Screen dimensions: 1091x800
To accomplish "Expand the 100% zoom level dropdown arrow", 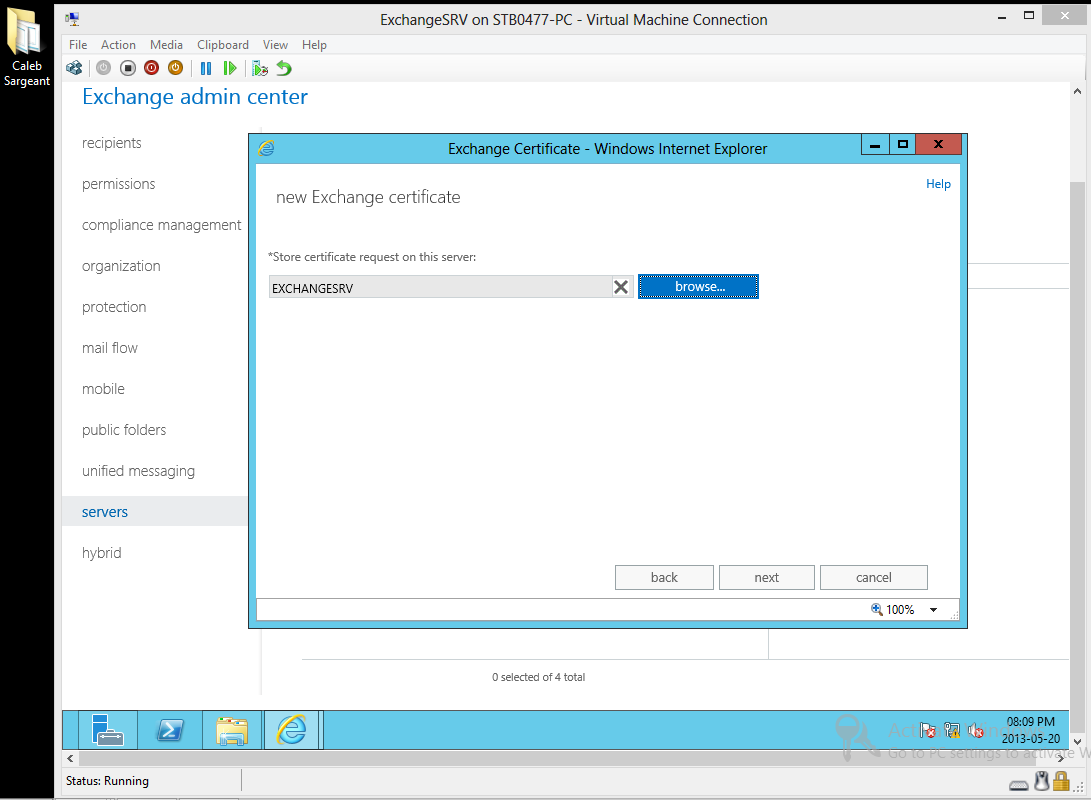I will 934,610.
